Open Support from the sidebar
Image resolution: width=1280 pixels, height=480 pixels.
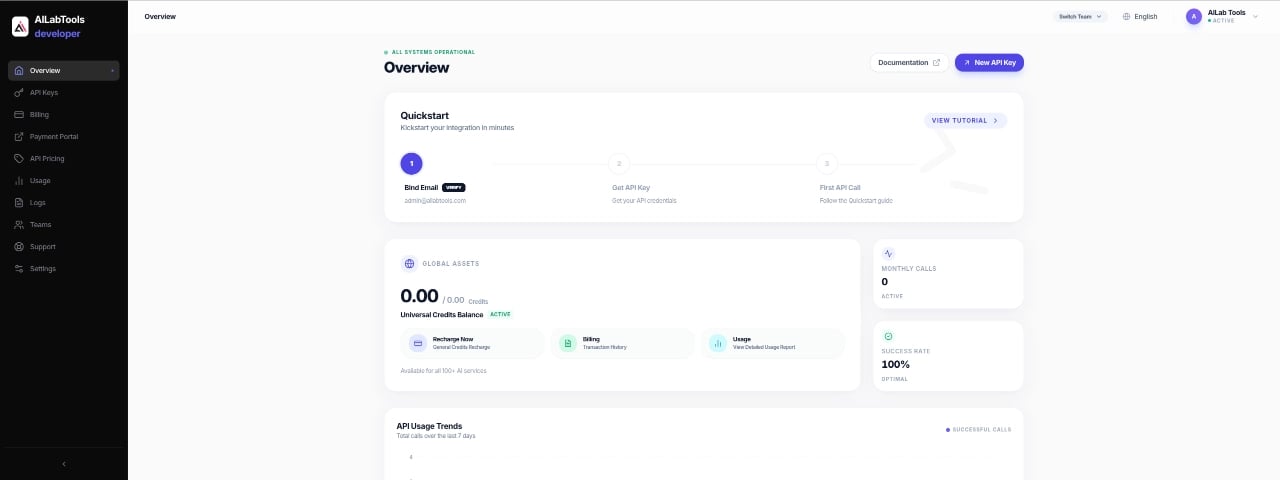(64, 246)
